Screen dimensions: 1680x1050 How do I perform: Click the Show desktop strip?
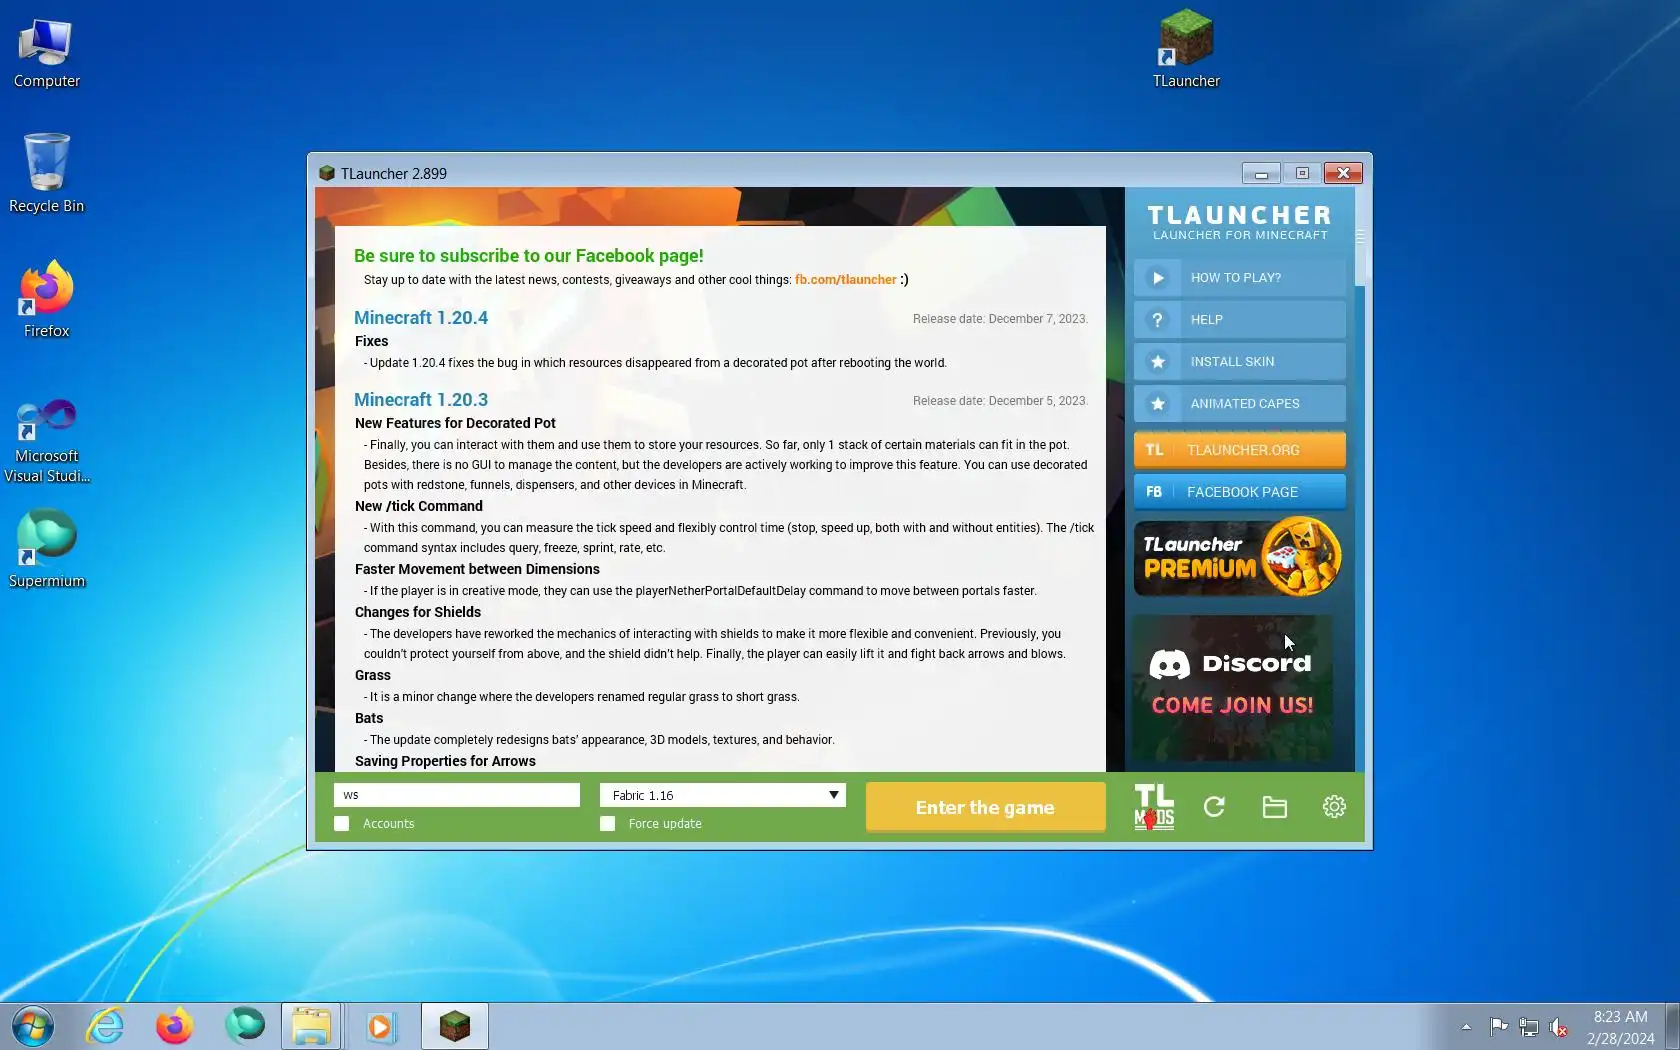tap(1672, 1026)
